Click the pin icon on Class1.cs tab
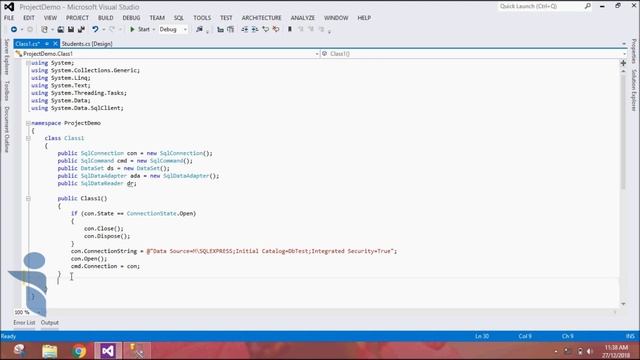Screen dimensions: 640x360 47,44
